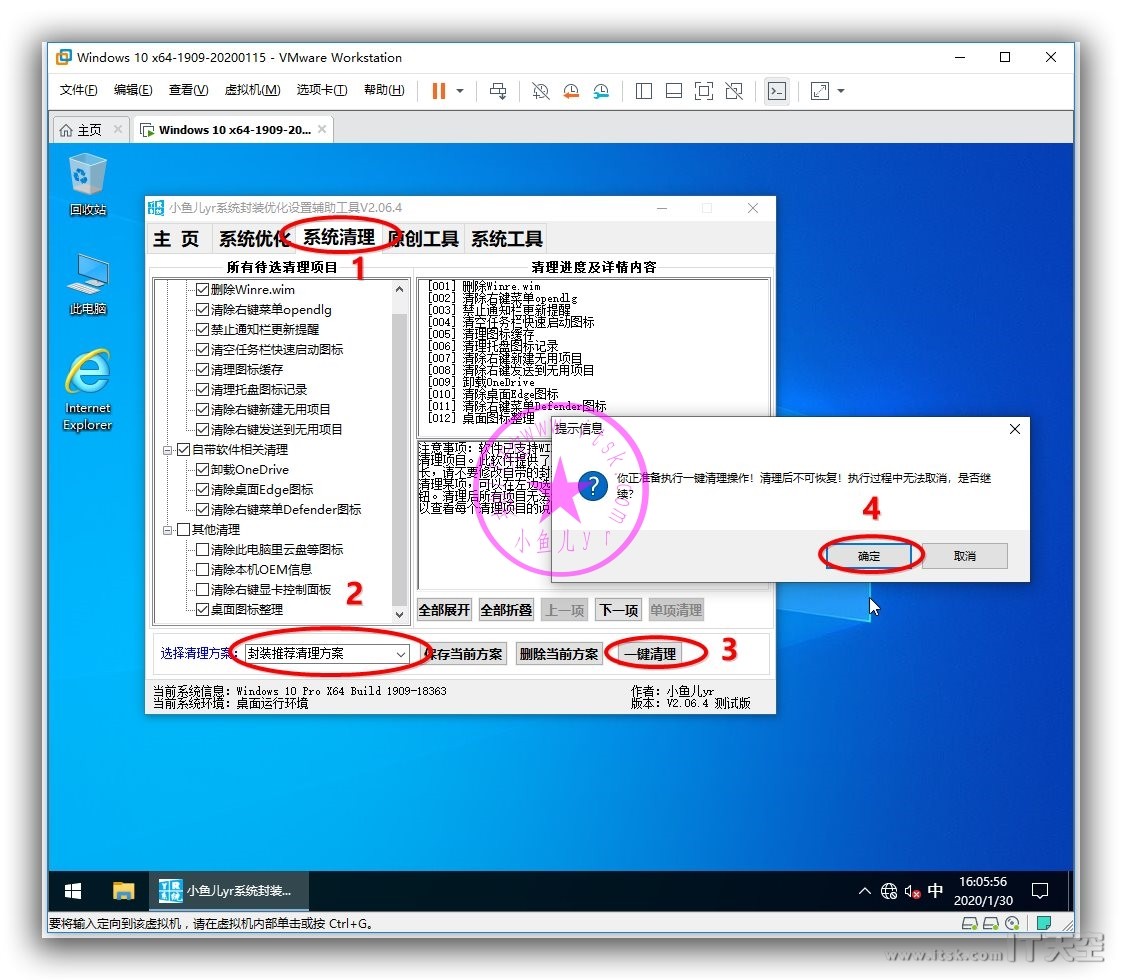Collapse the 其他清理 tree node
Image resolution: width=1122 pixels, height=980 pixels.
coord(167,530)
